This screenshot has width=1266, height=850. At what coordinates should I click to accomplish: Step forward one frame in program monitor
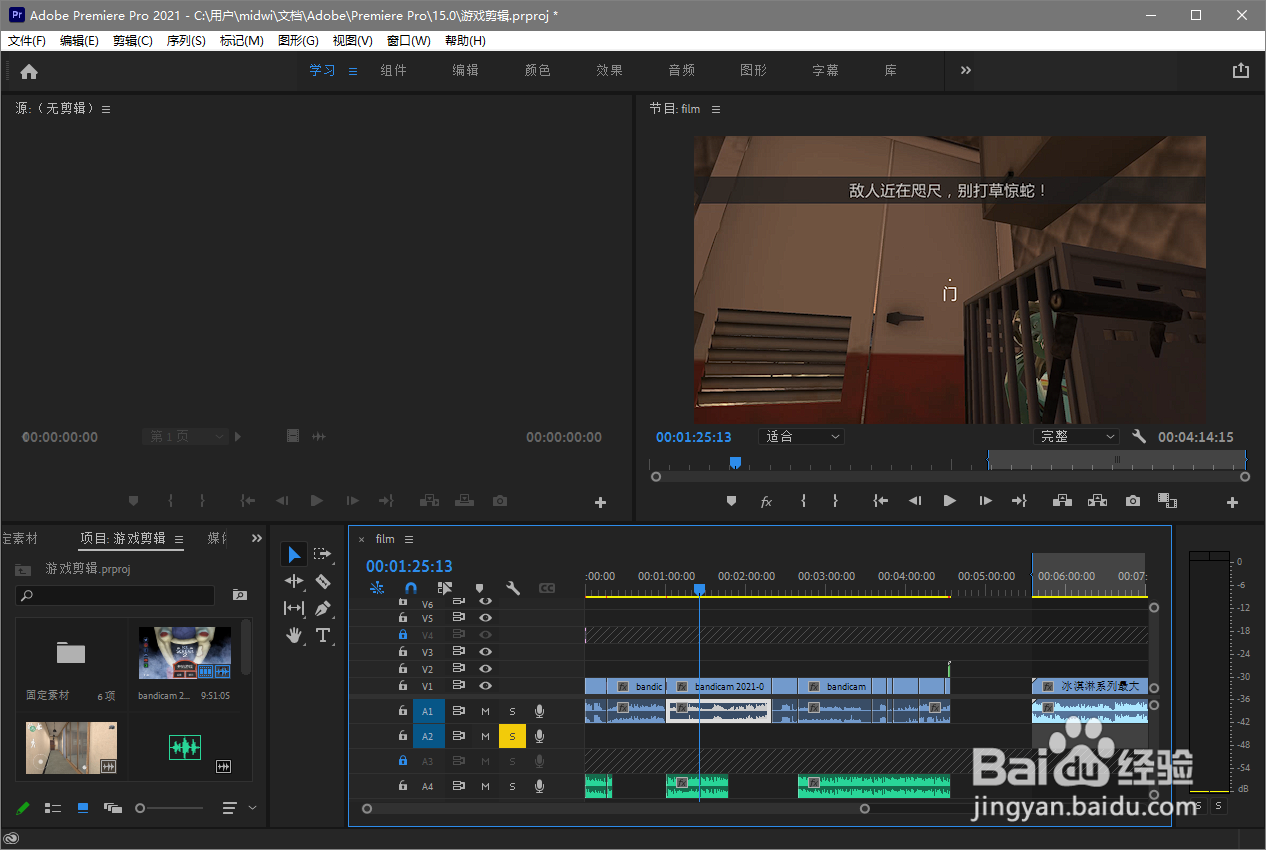(x=985, y=501)
